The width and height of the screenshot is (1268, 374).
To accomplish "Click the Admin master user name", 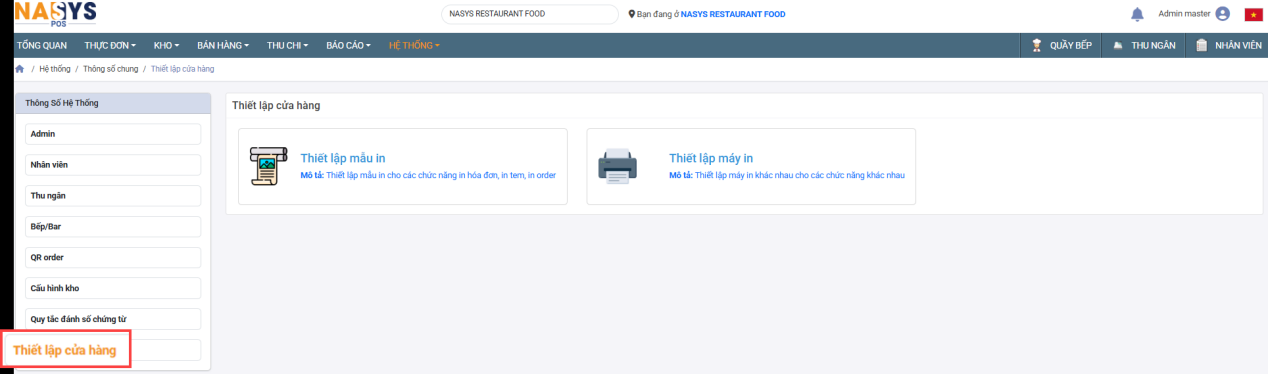I will pyautogui.click(x=1184, y=14).
